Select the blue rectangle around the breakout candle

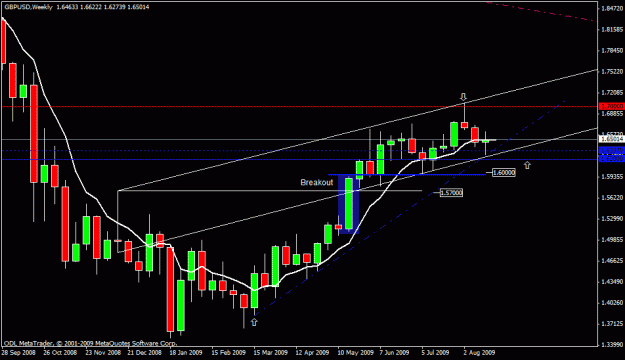tap(349, 204)
